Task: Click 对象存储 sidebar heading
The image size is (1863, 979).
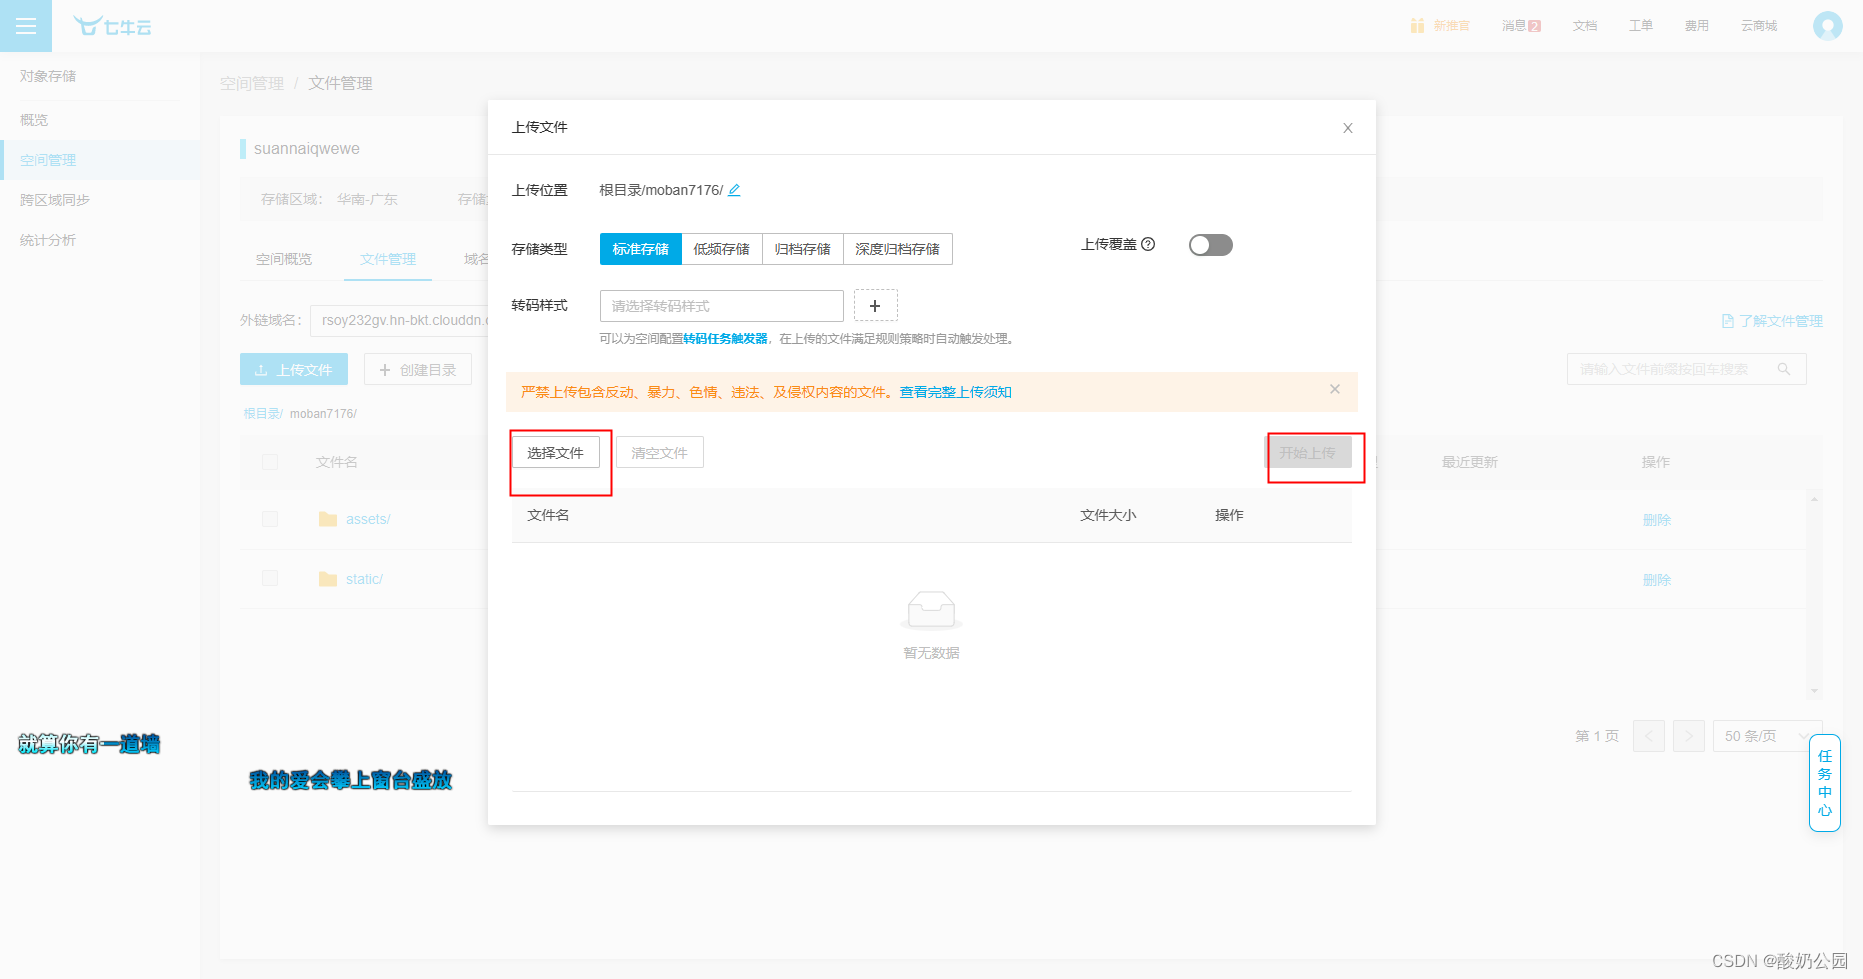Action: pos(48,76)
